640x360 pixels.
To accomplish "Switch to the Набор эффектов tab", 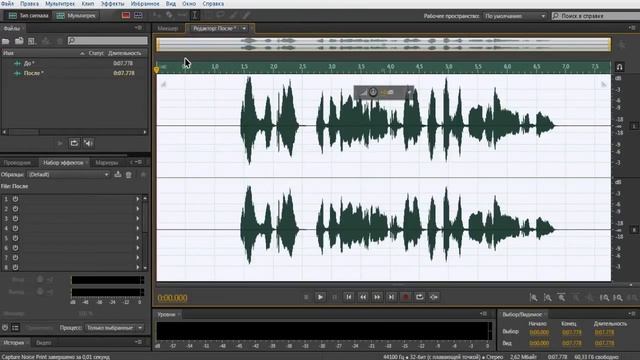I will (63, 162).
